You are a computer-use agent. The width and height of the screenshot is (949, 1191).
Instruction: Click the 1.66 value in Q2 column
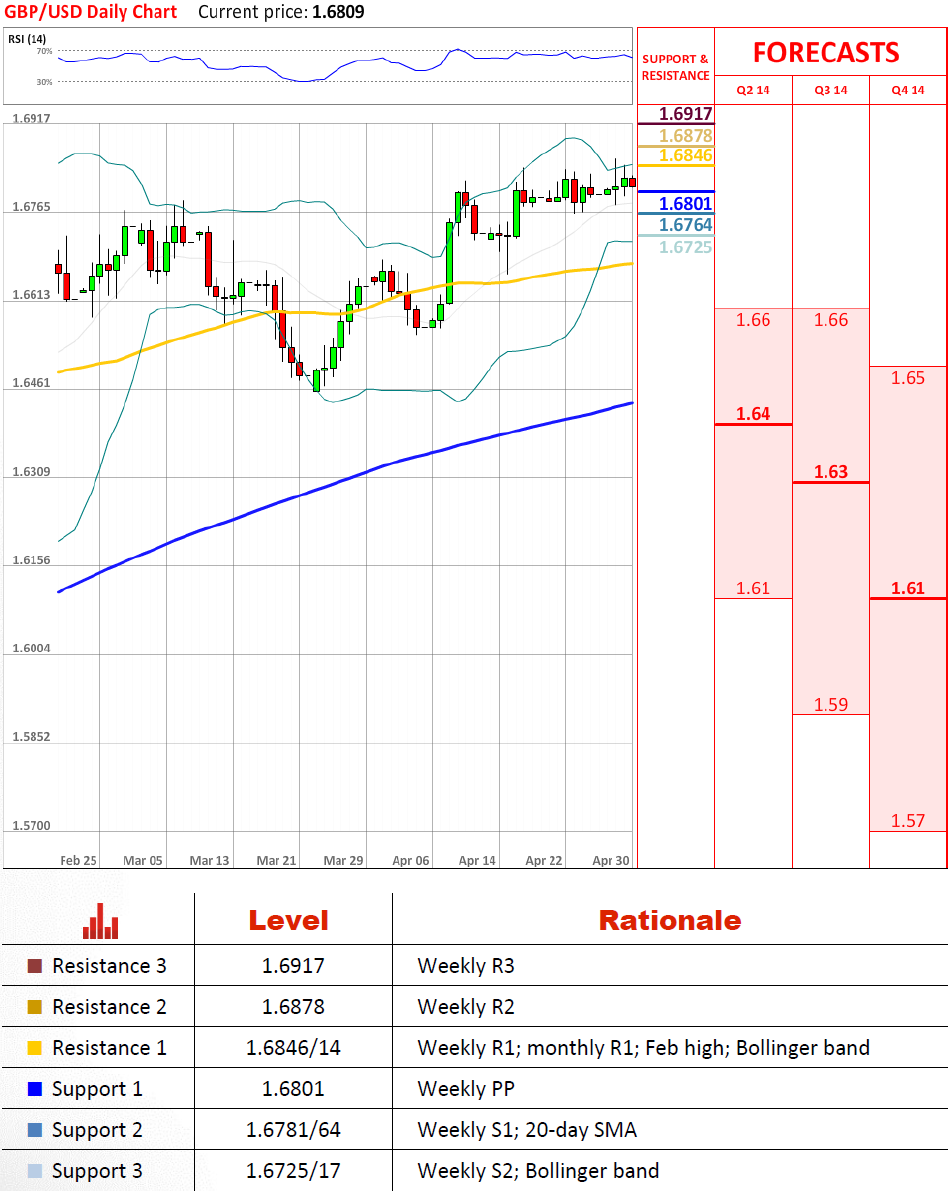(753, 320)
